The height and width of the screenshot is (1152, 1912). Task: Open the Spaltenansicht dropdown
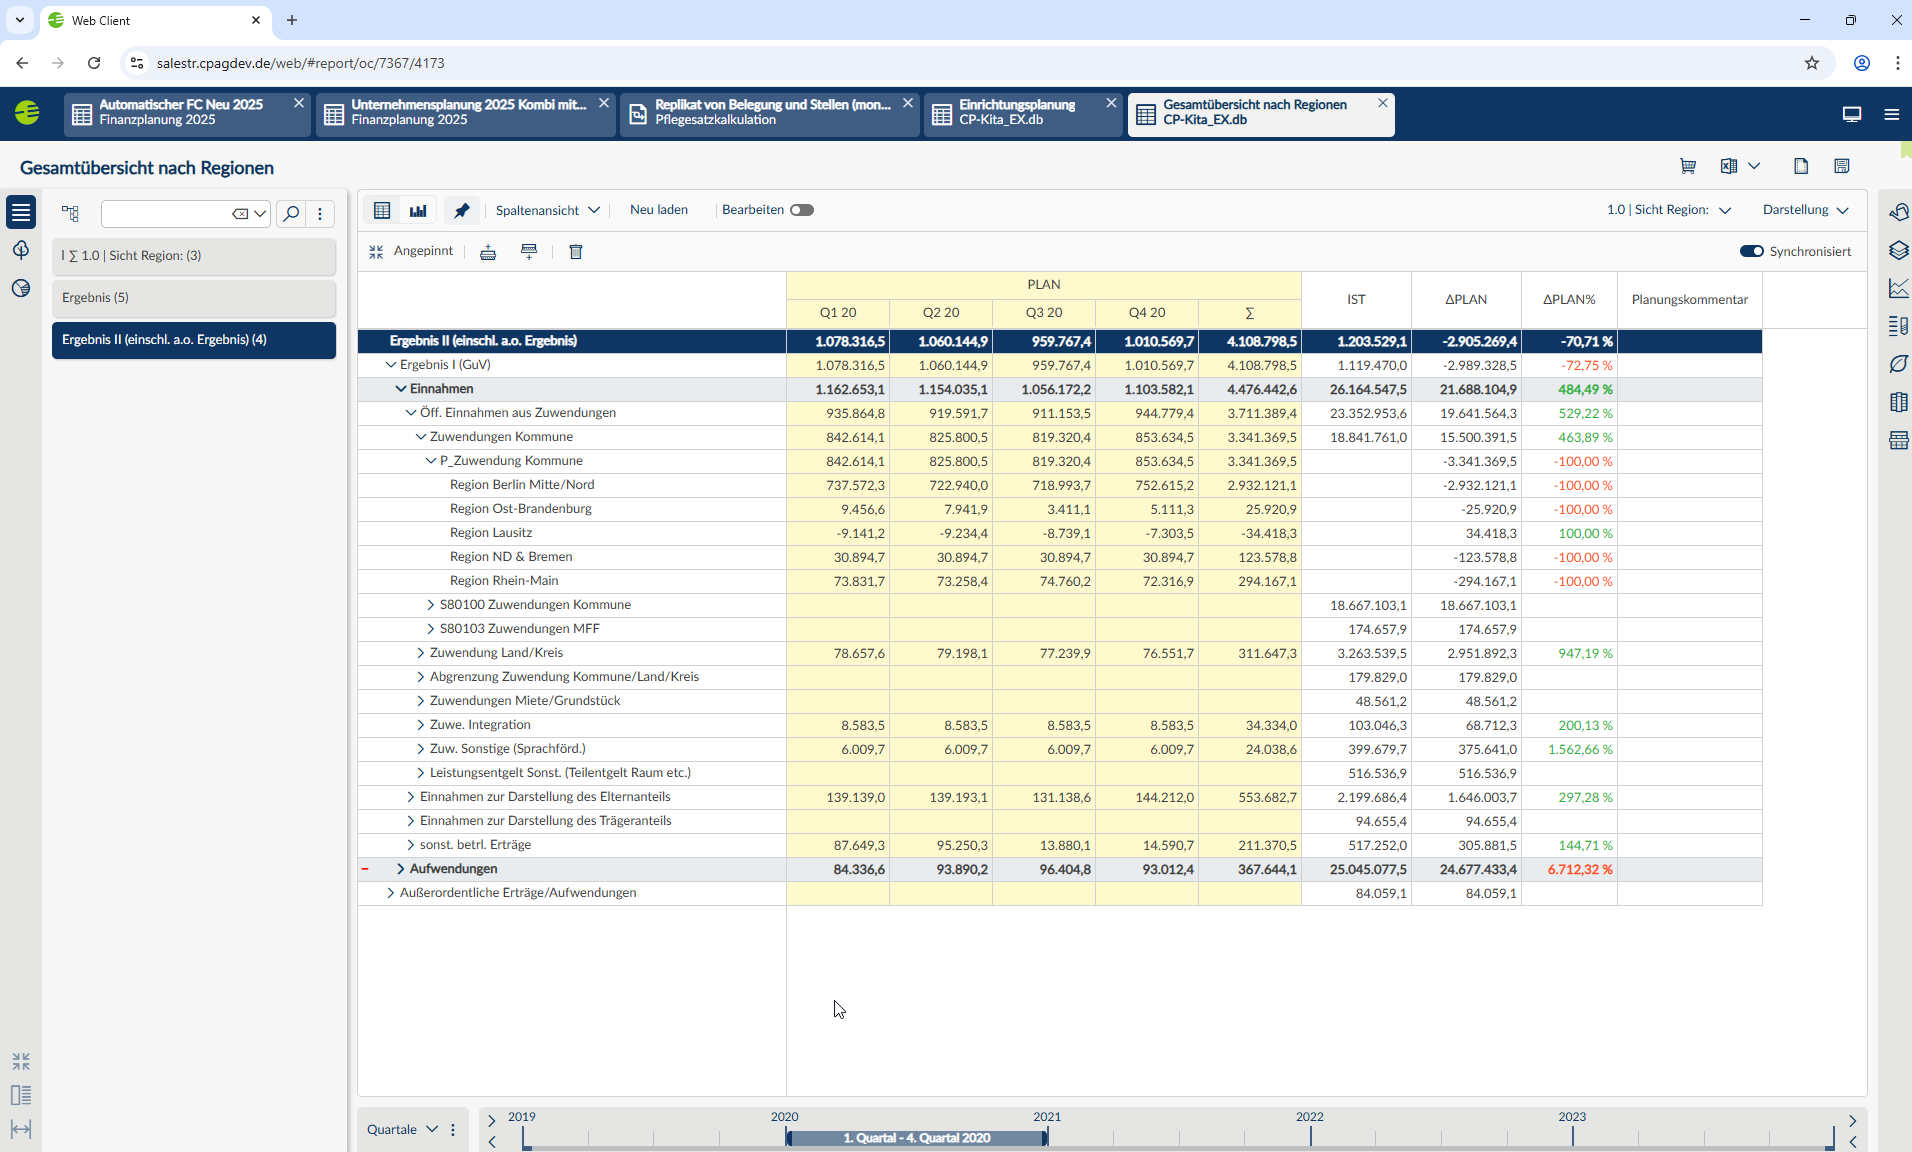(547, 210)
